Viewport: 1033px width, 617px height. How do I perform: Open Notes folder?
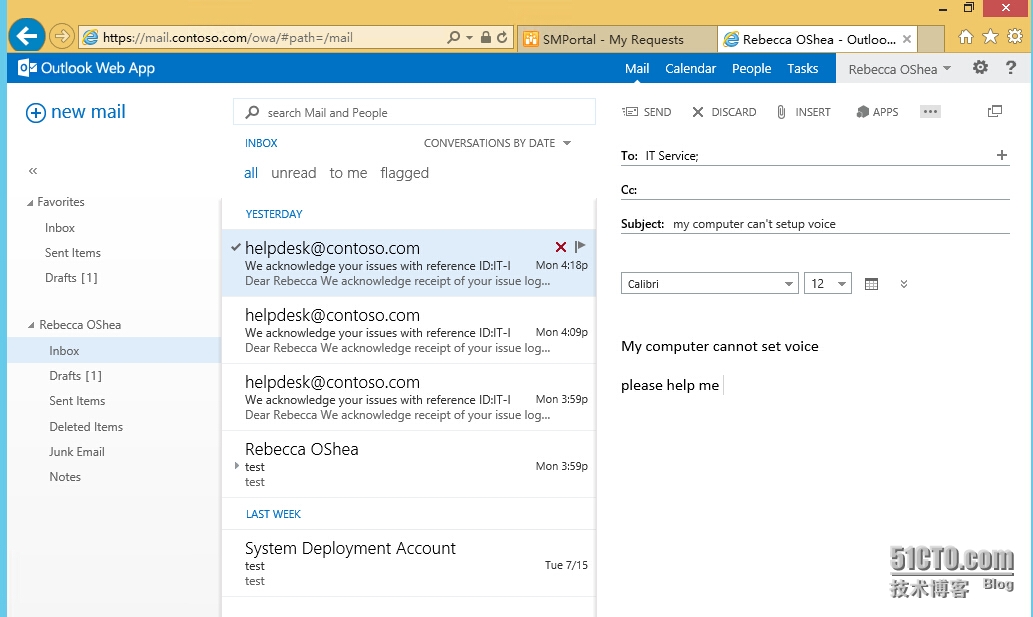click(65, 477)
